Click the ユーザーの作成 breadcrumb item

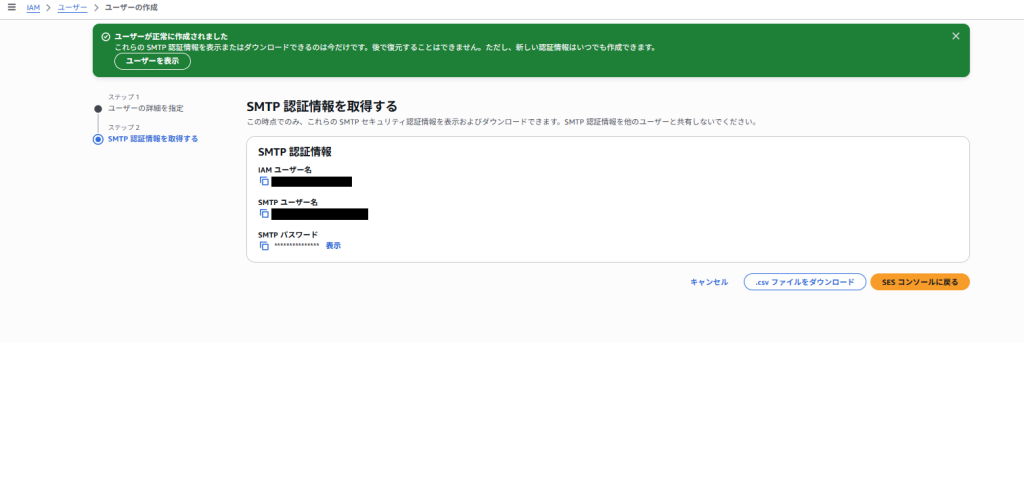131,7
